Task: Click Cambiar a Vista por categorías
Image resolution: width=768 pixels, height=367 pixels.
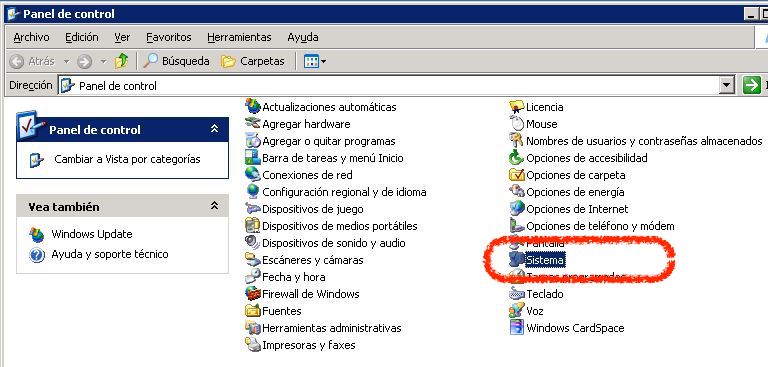Action: 127,159
